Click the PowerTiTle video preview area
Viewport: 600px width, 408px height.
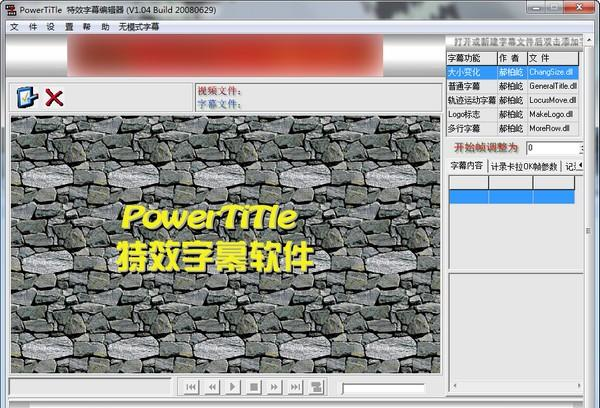[x=225, y=244]
